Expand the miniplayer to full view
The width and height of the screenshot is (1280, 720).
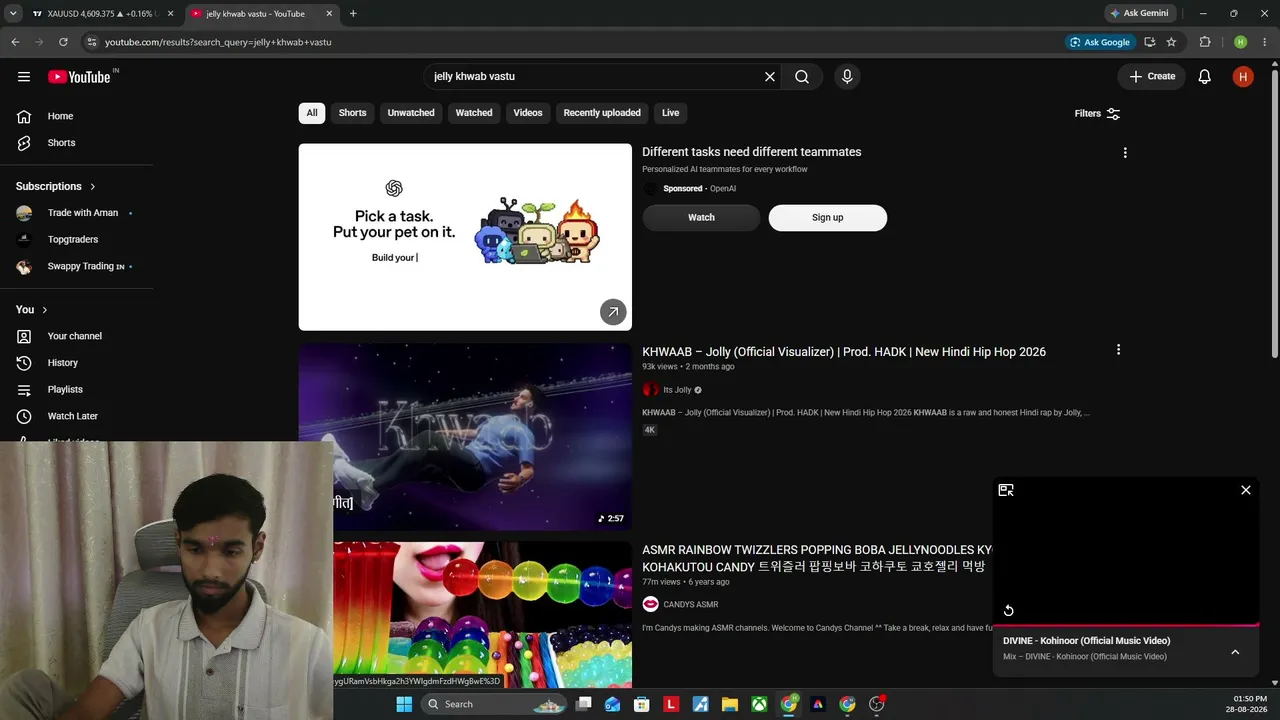[1006, 490]
